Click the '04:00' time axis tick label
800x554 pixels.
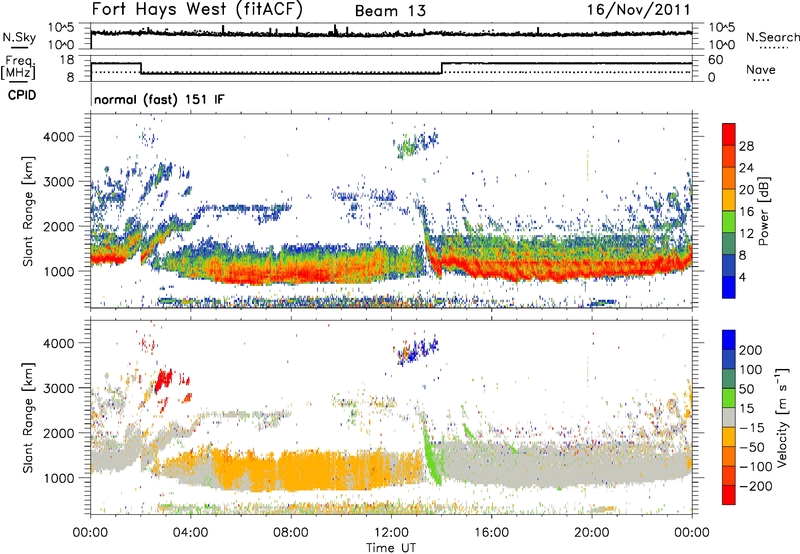pyautogui.click(x=191, y=533)
